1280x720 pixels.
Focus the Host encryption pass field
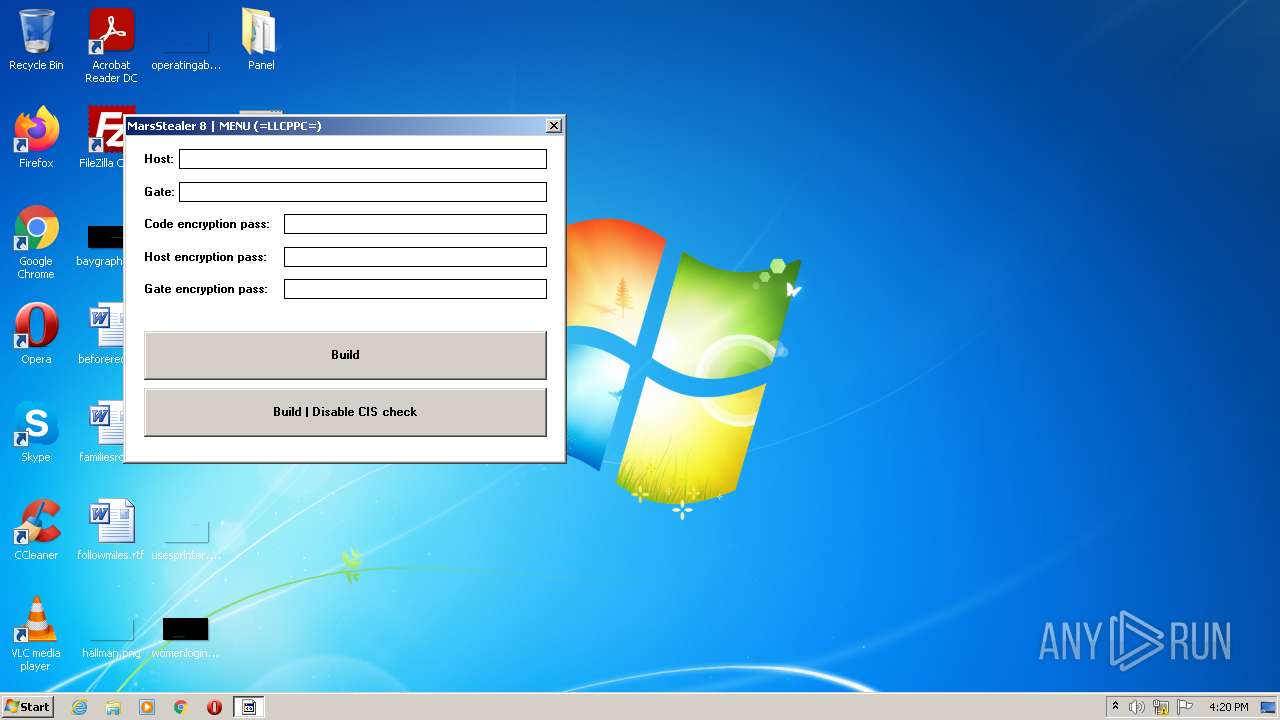(415, 257)
